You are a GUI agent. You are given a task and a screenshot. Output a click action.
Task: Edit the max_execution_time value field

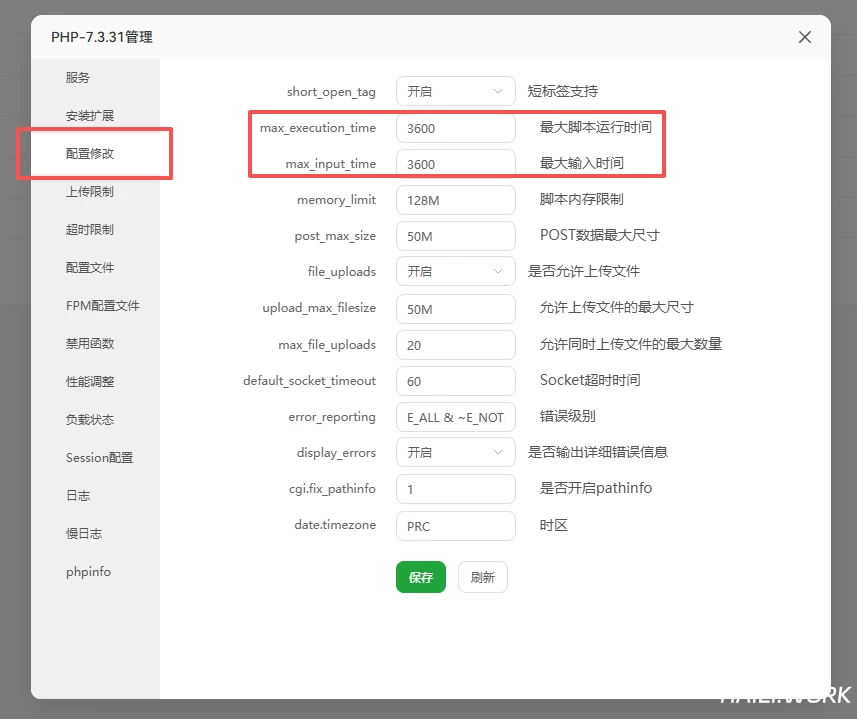(x=455, y=127)
